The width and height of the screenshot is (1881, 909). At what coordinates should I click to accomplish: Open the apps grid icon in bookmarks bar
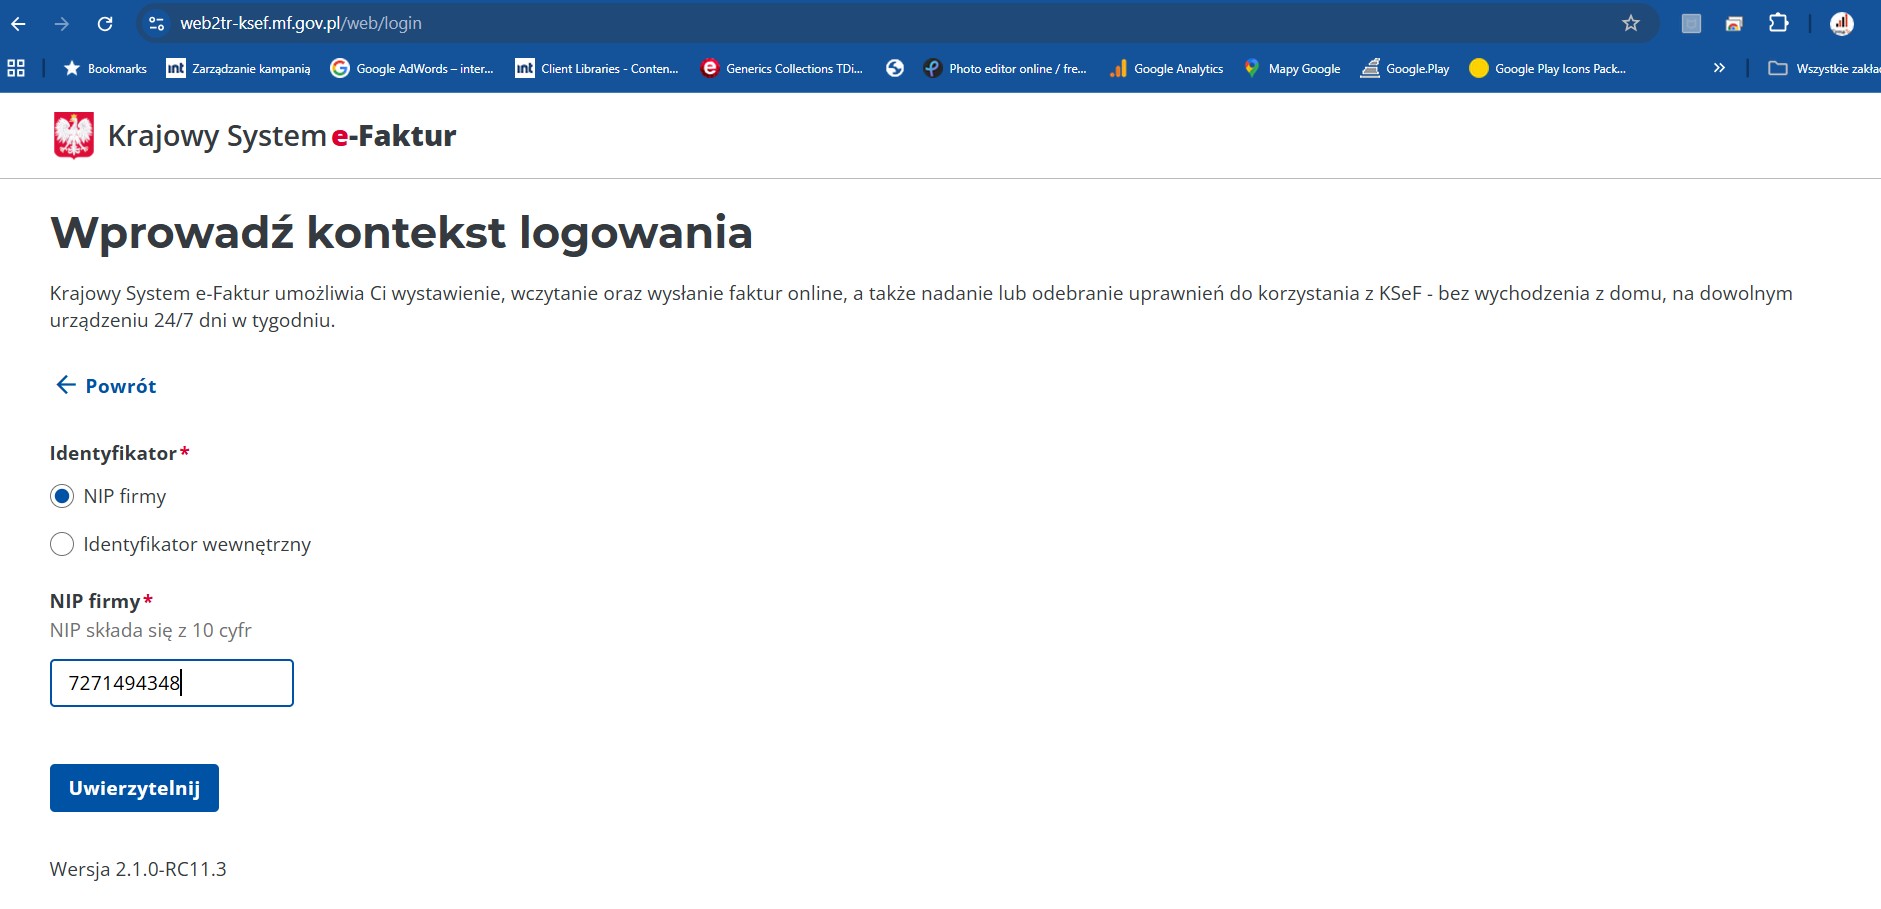[x=16, y=68]
